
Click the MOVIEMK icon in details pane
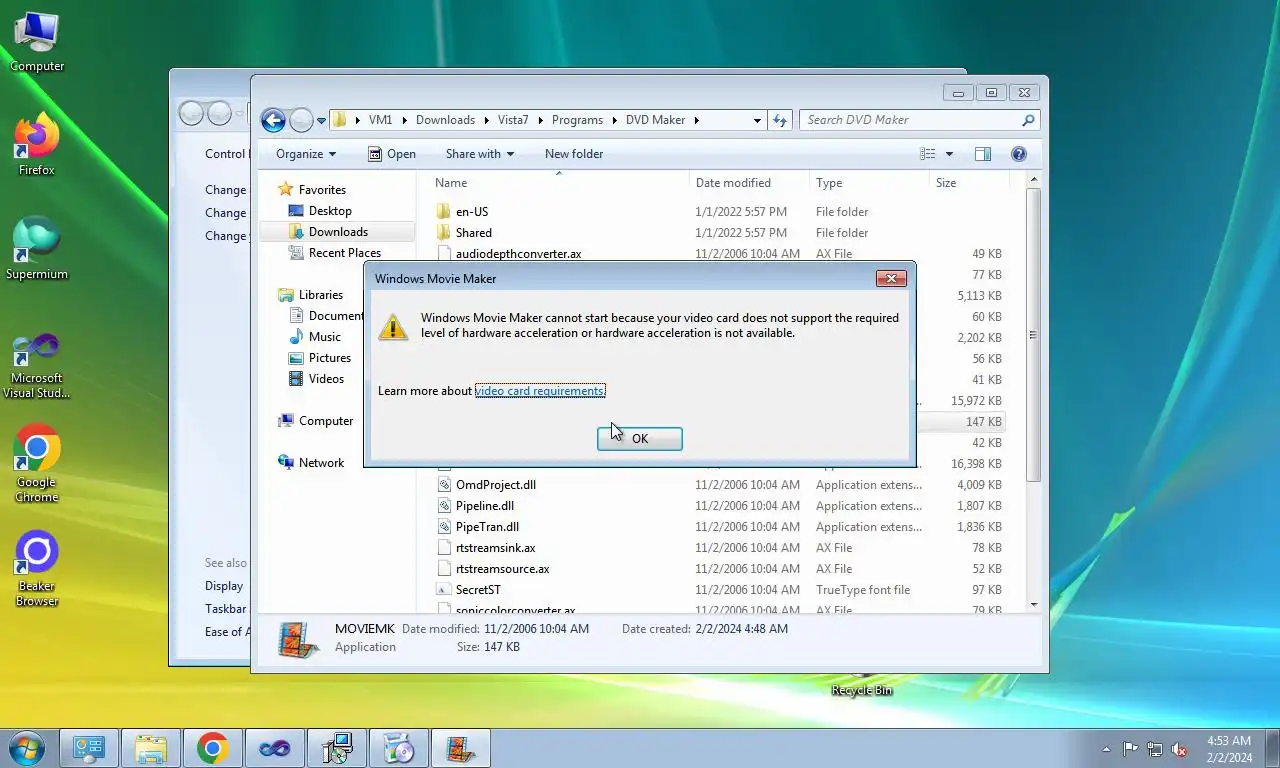297,638
